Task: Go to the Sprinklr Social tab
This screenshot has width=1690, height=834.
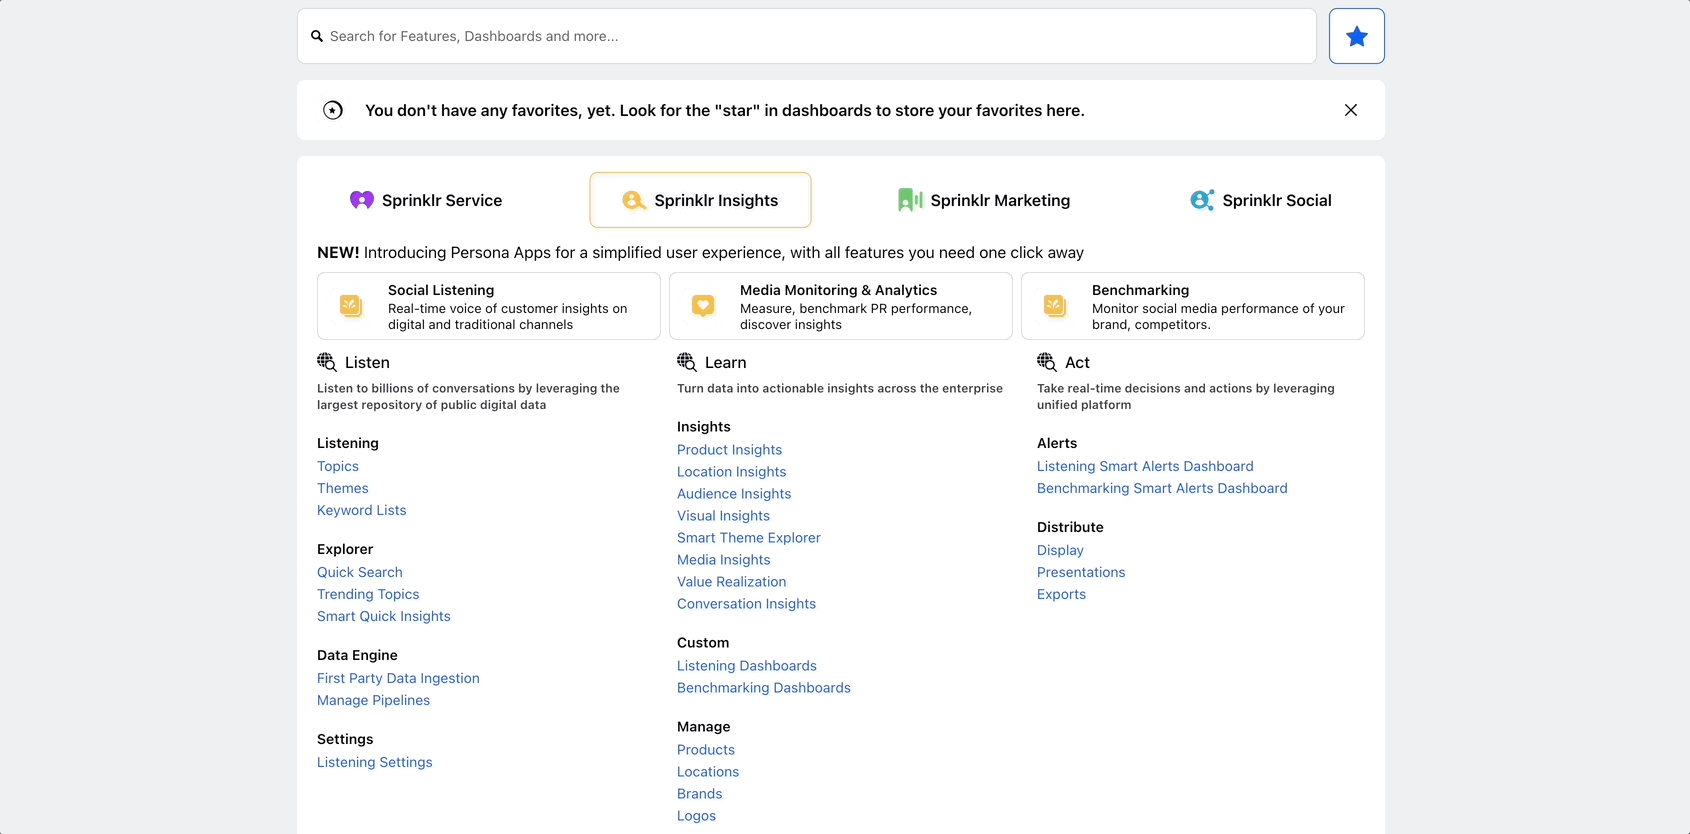Action: click(1261, 200)
